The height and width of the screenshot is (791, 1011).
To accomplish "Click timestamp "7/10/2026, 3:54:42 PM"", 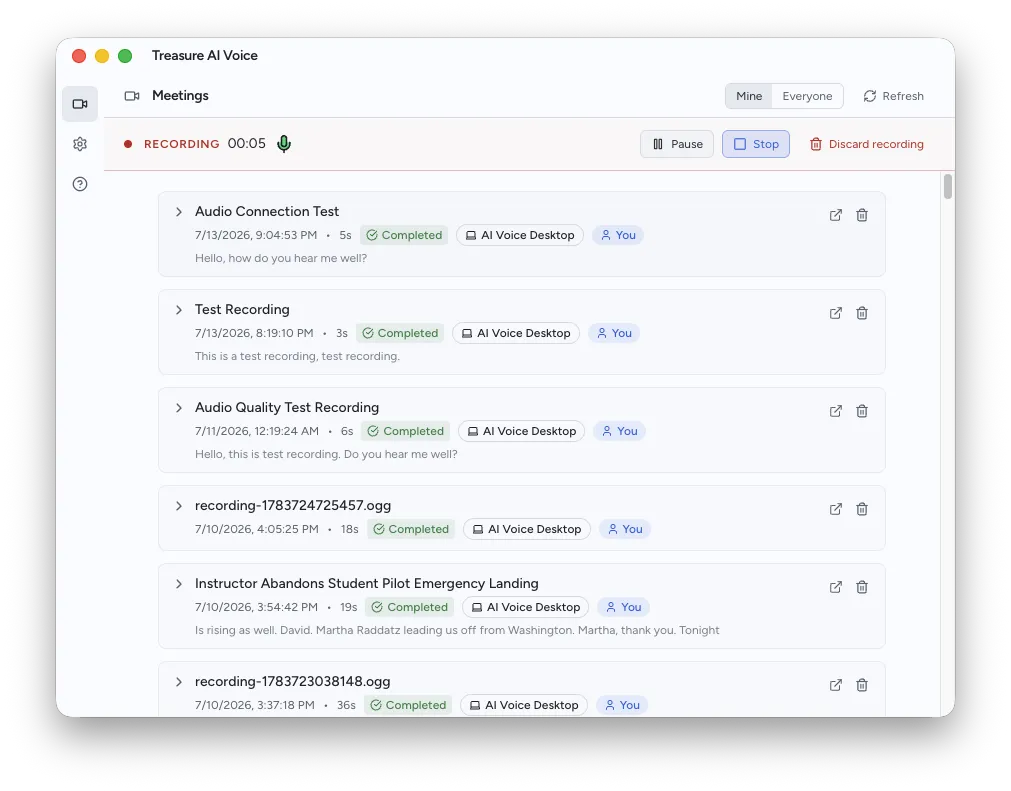I will tap(257, 607).
